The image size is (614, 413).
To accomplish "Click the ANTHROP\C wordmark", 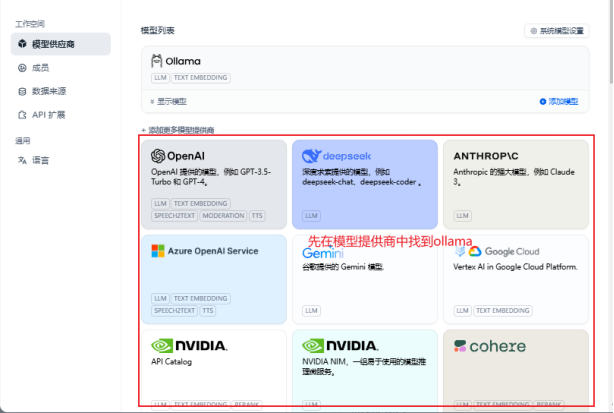I will (486, 156).
